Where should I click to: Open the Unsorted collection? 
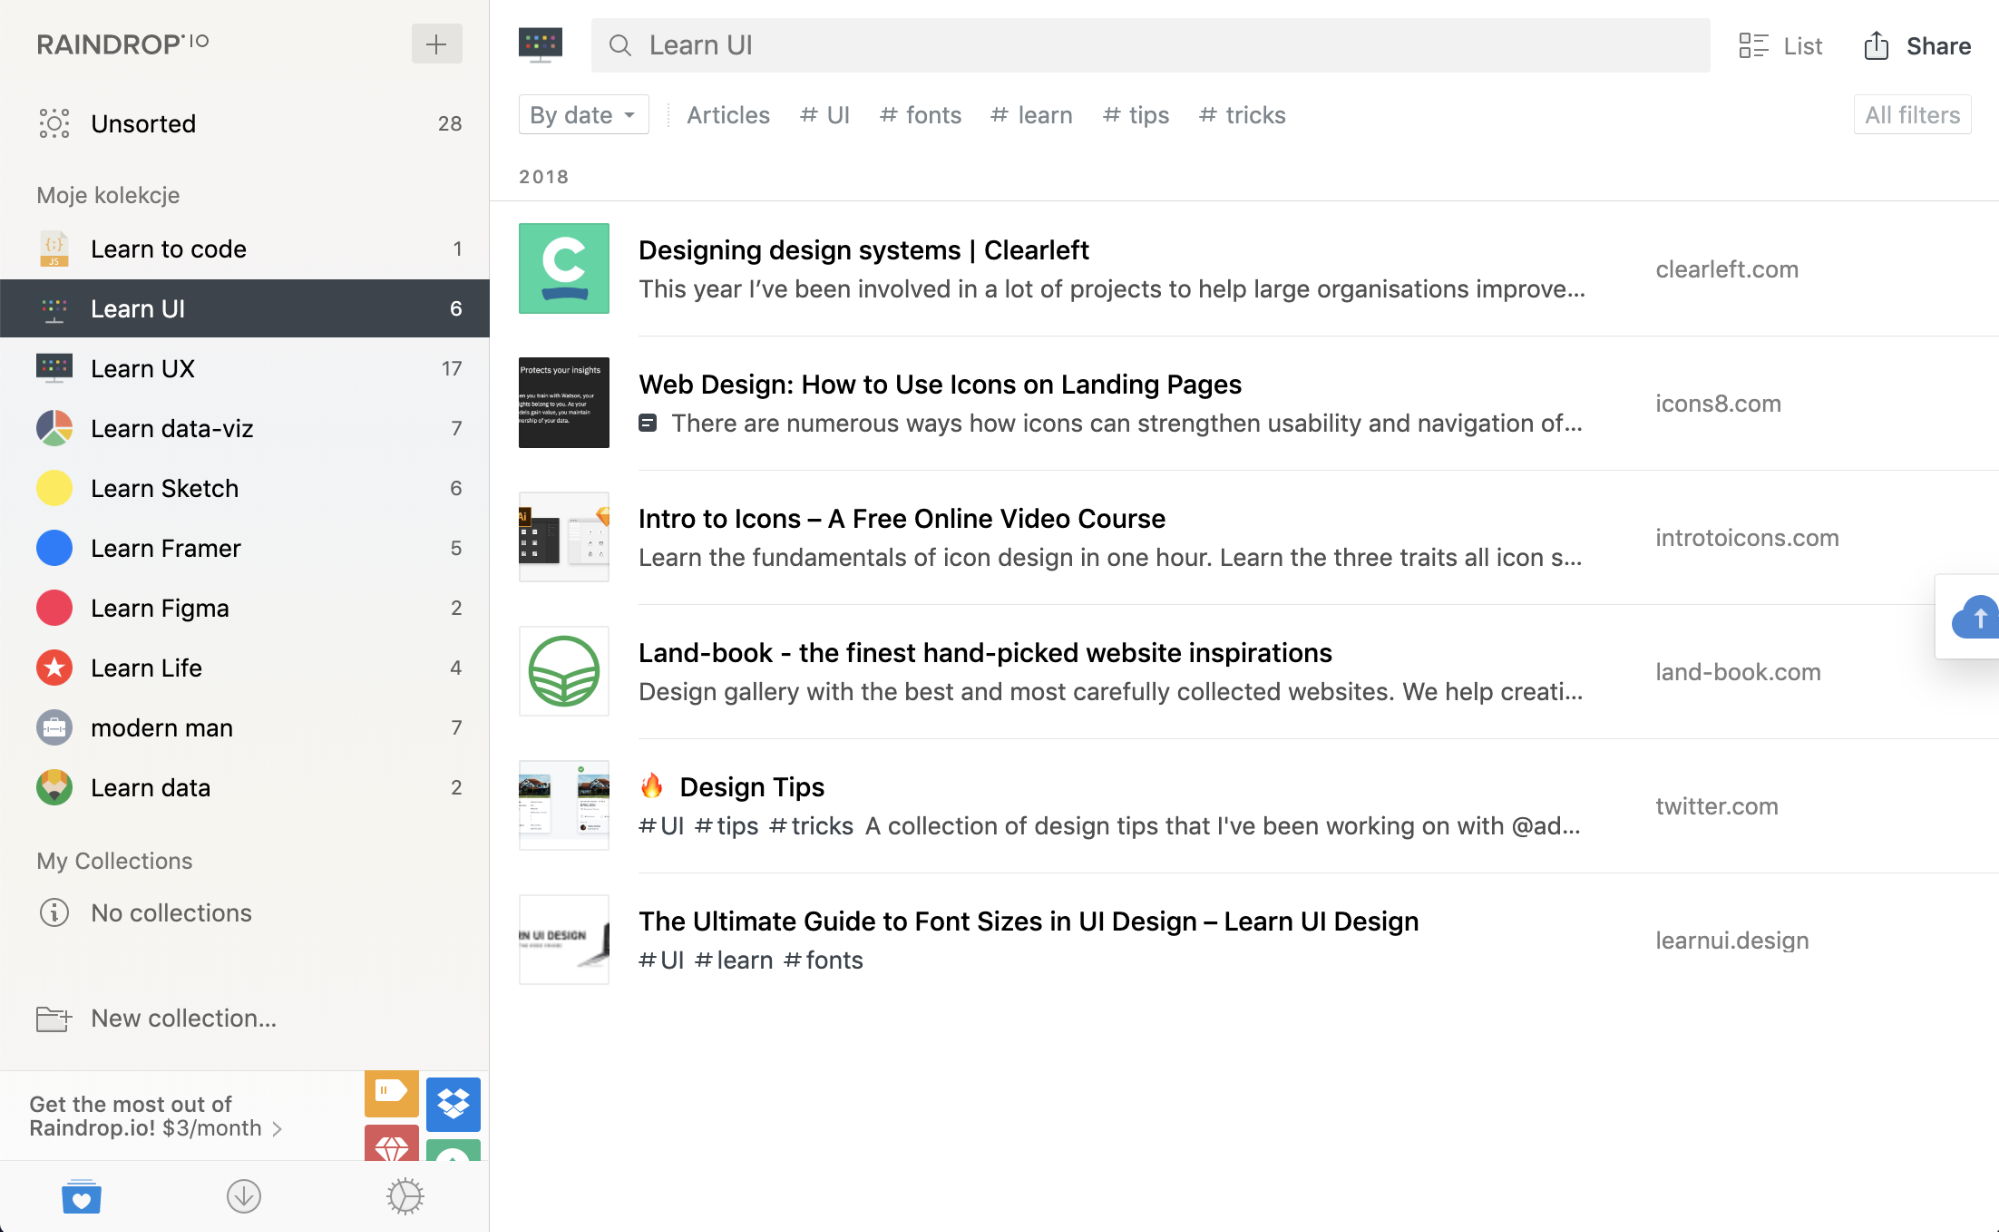tap(244, 124)
